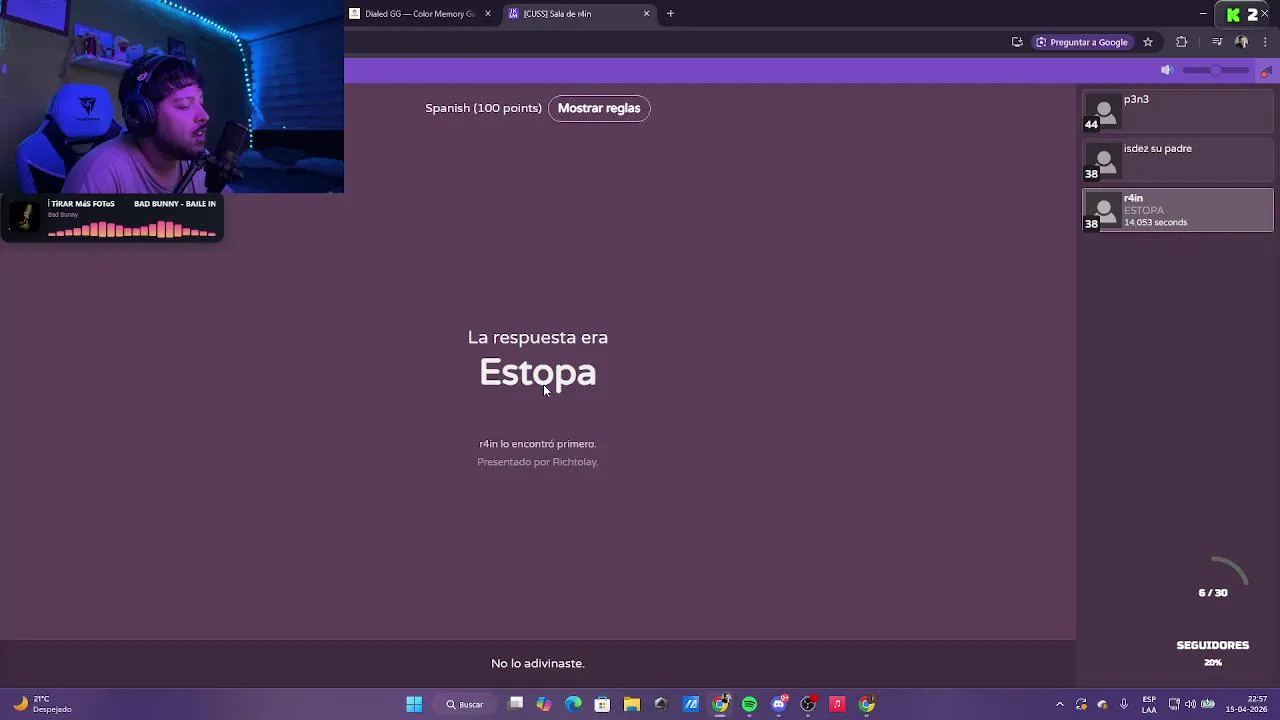
Task: Open ESP LAA language switcher
Action: tap(1149, 704)
